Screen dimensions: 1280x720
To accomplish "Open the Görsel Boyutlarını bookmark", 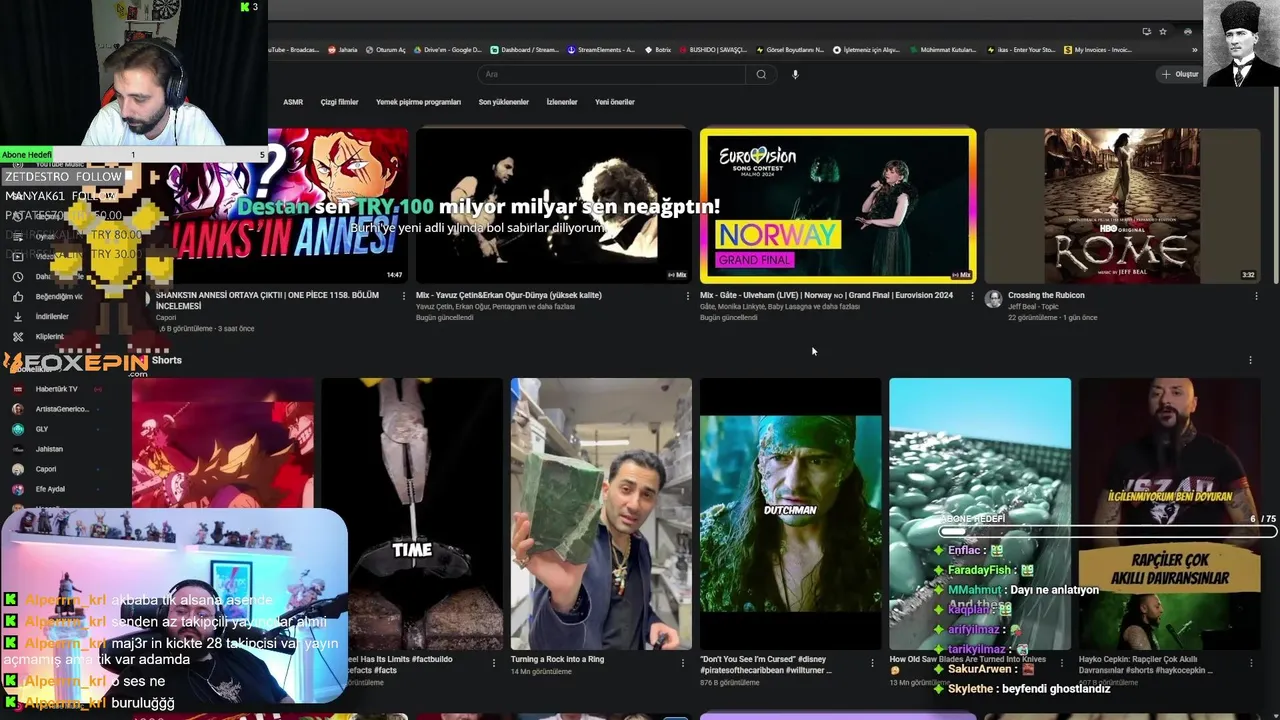I will pyautogui.click(x=790, y=50).
